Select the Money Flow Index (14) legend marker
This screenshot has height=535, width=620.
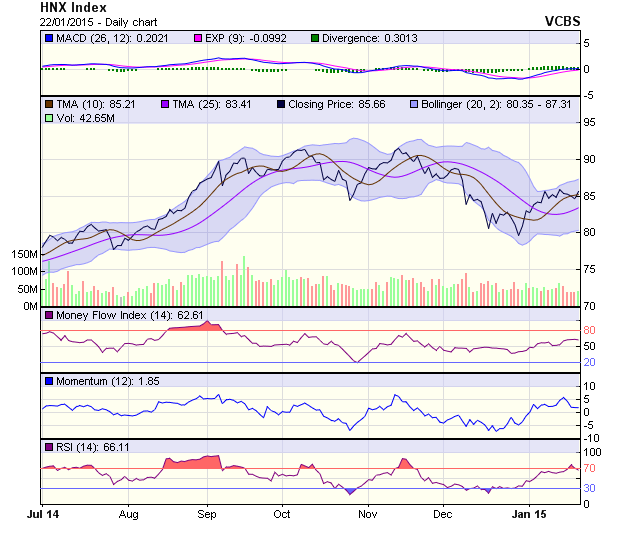click(48, 316)
